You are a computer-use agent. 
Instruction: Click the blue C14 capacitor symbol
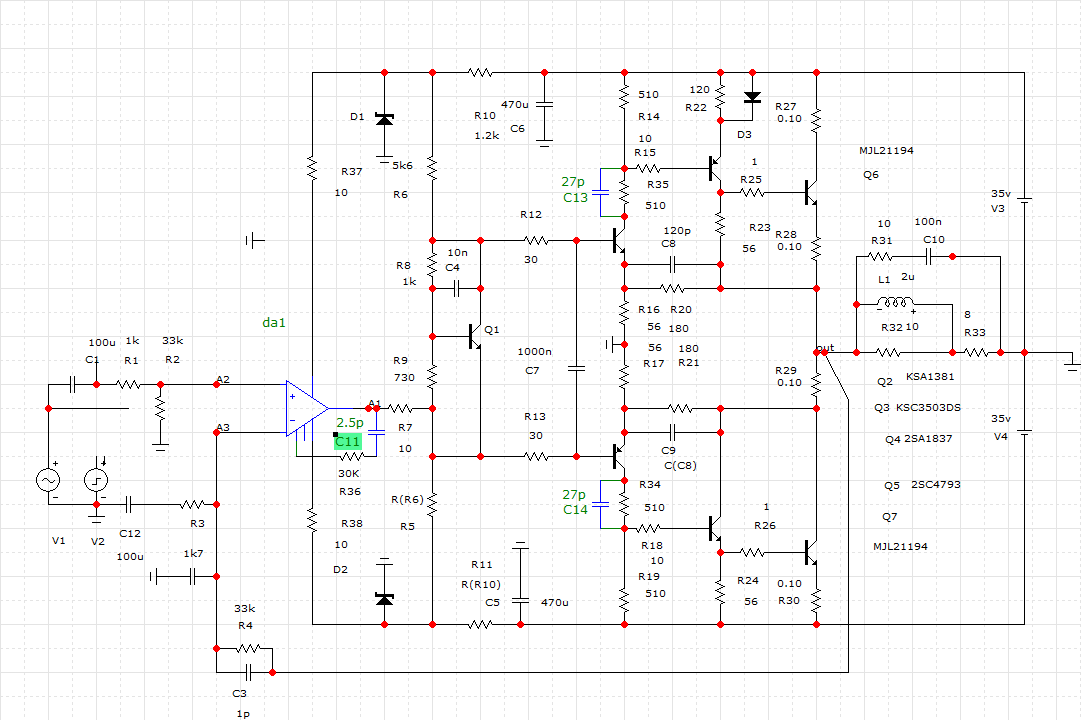pyautogui.click(x=600, y=504)
